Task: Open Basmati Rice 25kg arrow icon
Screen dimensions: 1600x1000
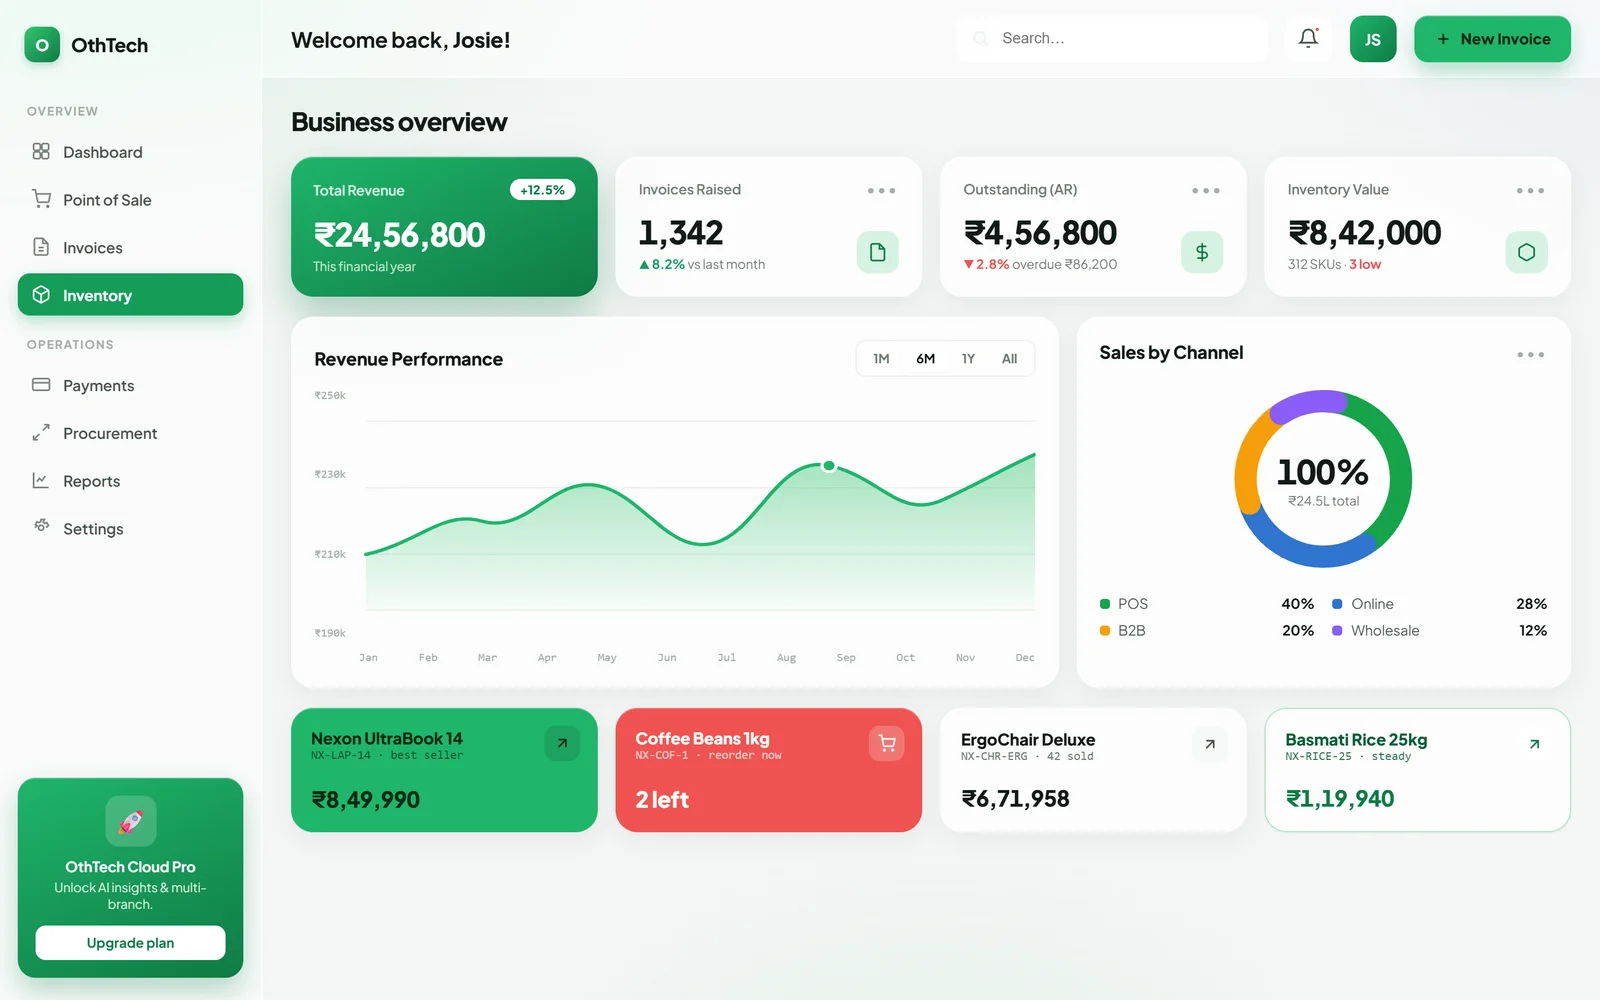Action: point(1535,744)
